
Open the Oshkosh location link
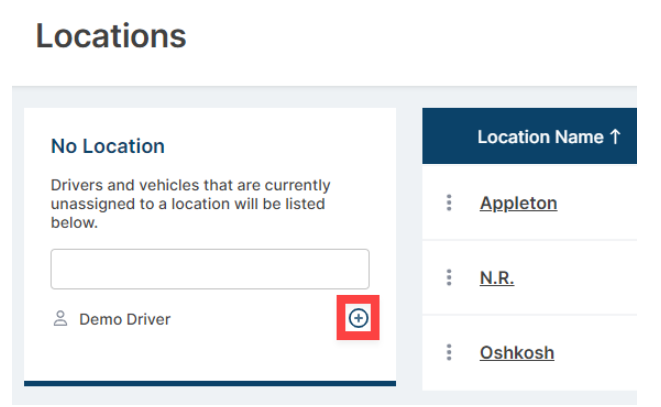coord(517,353)
